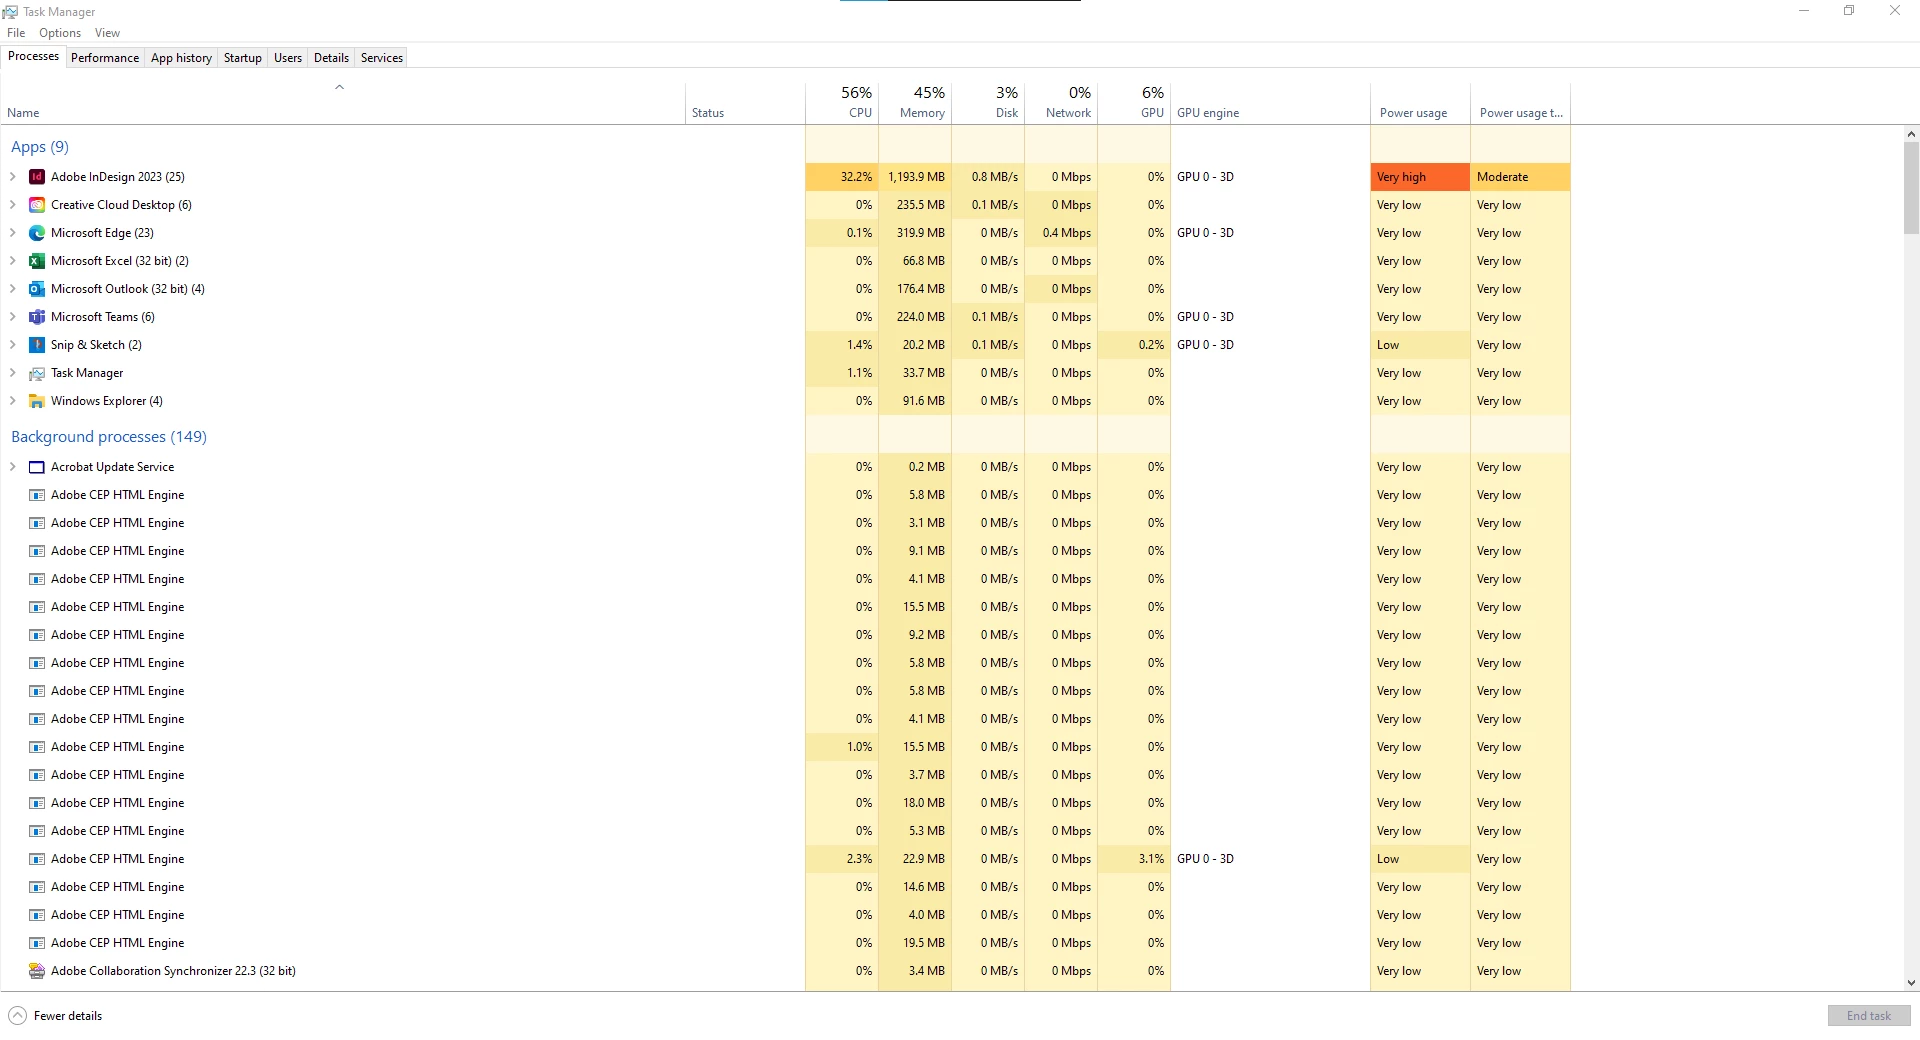Click the Very high power usage cell
Image resolution: width=1920 pixels, height=1040 pixels.
pos(1420,177)
